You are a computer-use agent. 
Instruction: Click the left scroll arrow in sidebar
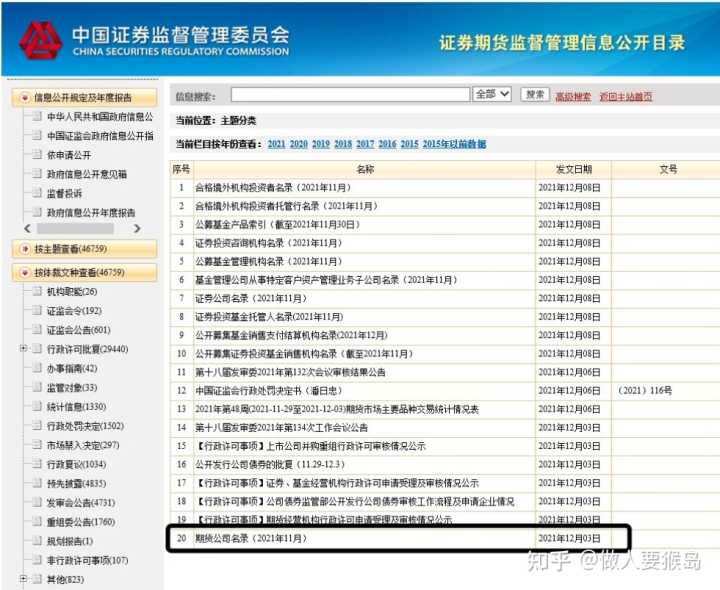(x=28, y=228)
